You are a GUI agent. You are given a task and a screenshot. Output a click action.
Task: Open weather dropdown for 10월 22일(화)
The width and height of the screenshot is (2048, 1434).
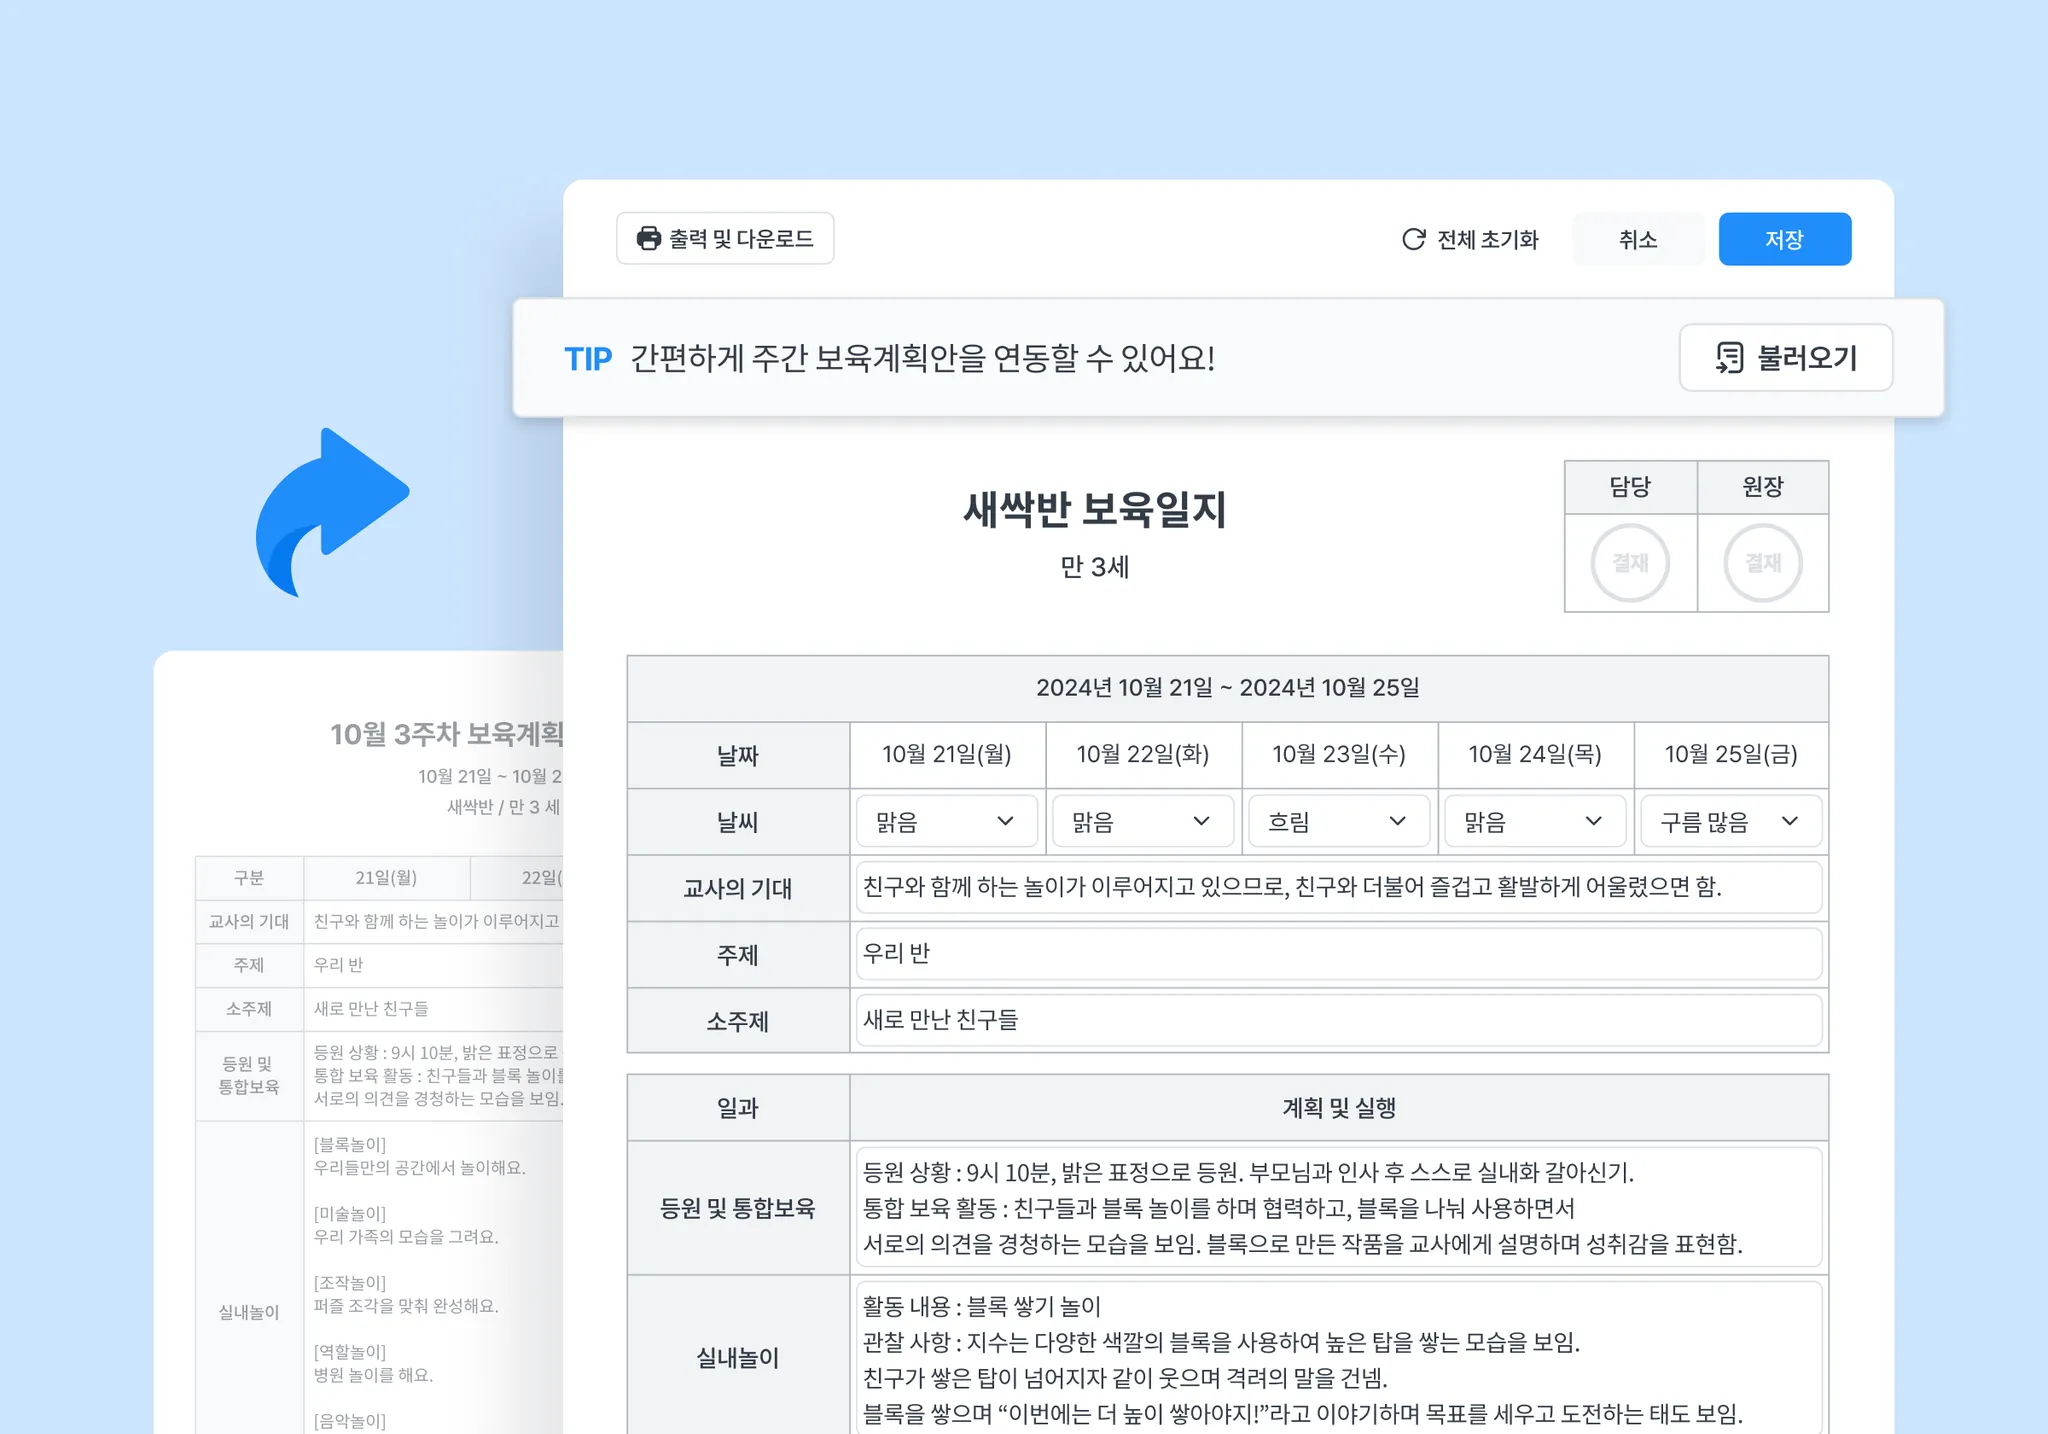click(1142, 821)
